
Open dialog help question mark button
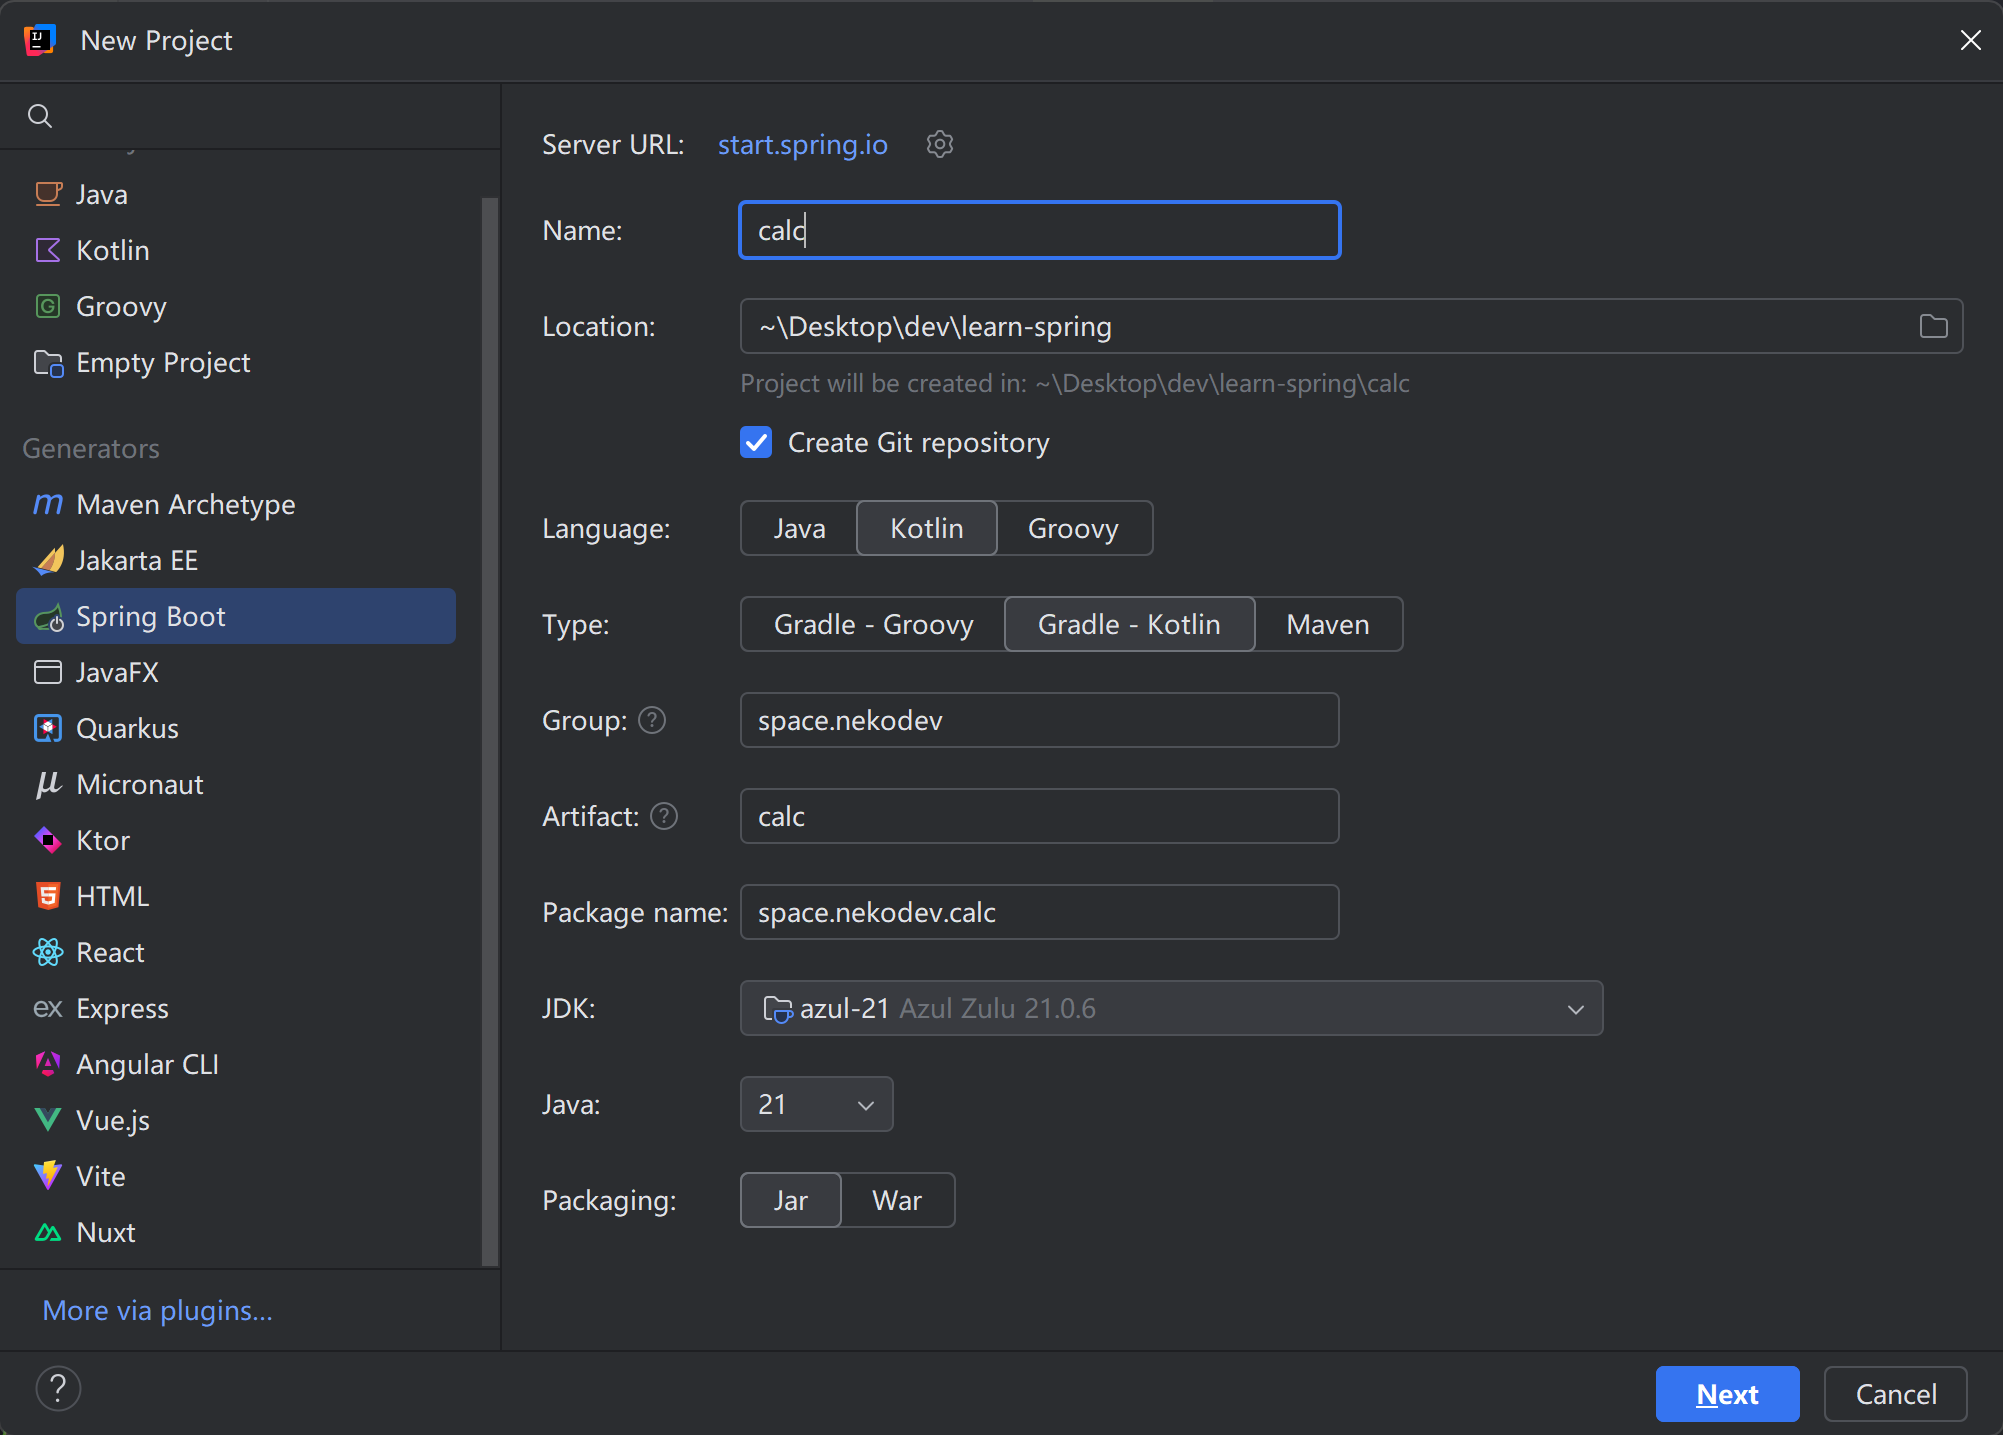58,1389
